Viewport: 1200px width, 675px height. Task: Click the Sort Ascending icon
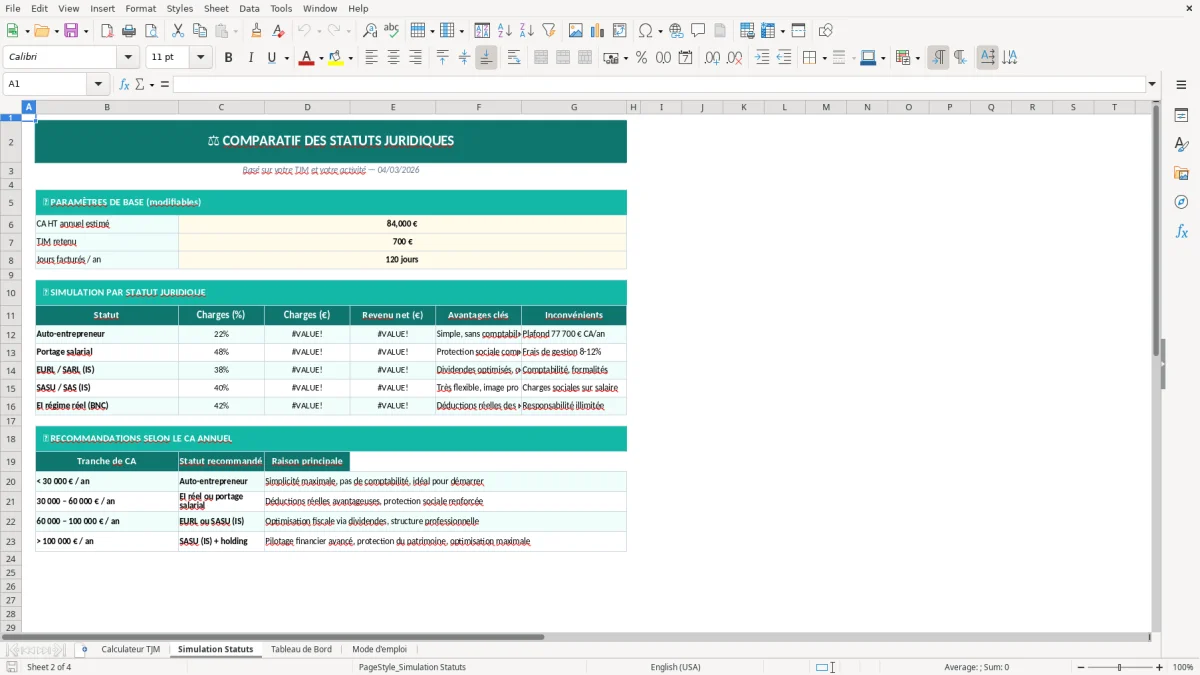click(x=505, y=31)
